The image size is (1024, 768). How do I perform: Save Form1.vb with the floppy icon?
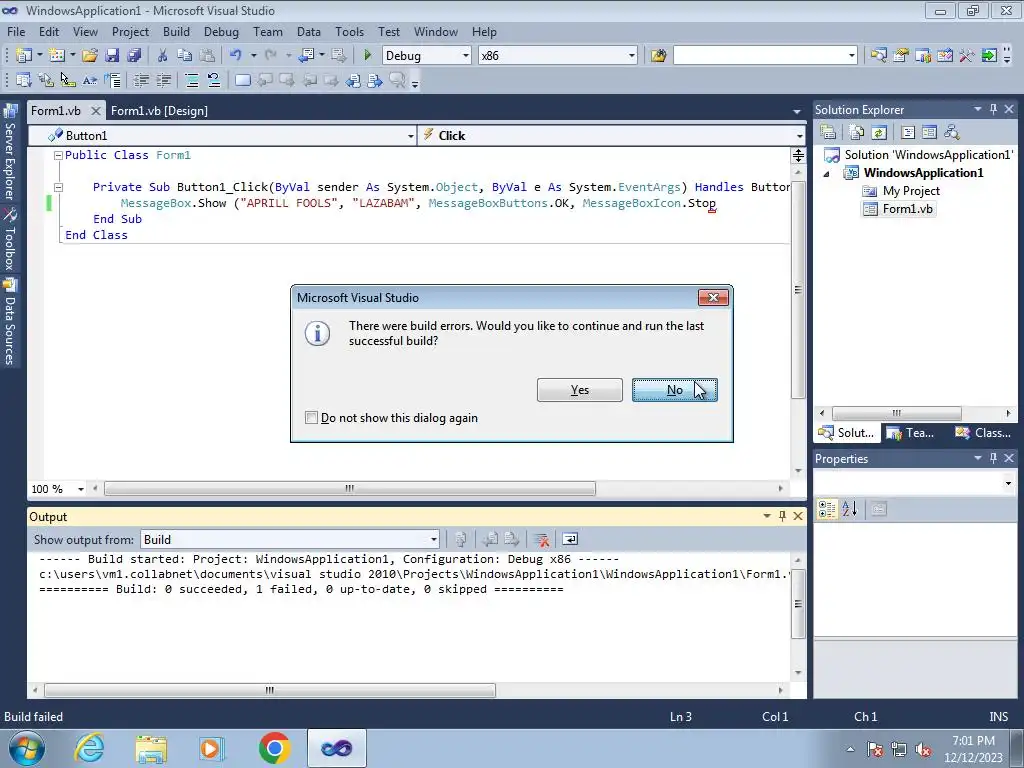point(112,56)
